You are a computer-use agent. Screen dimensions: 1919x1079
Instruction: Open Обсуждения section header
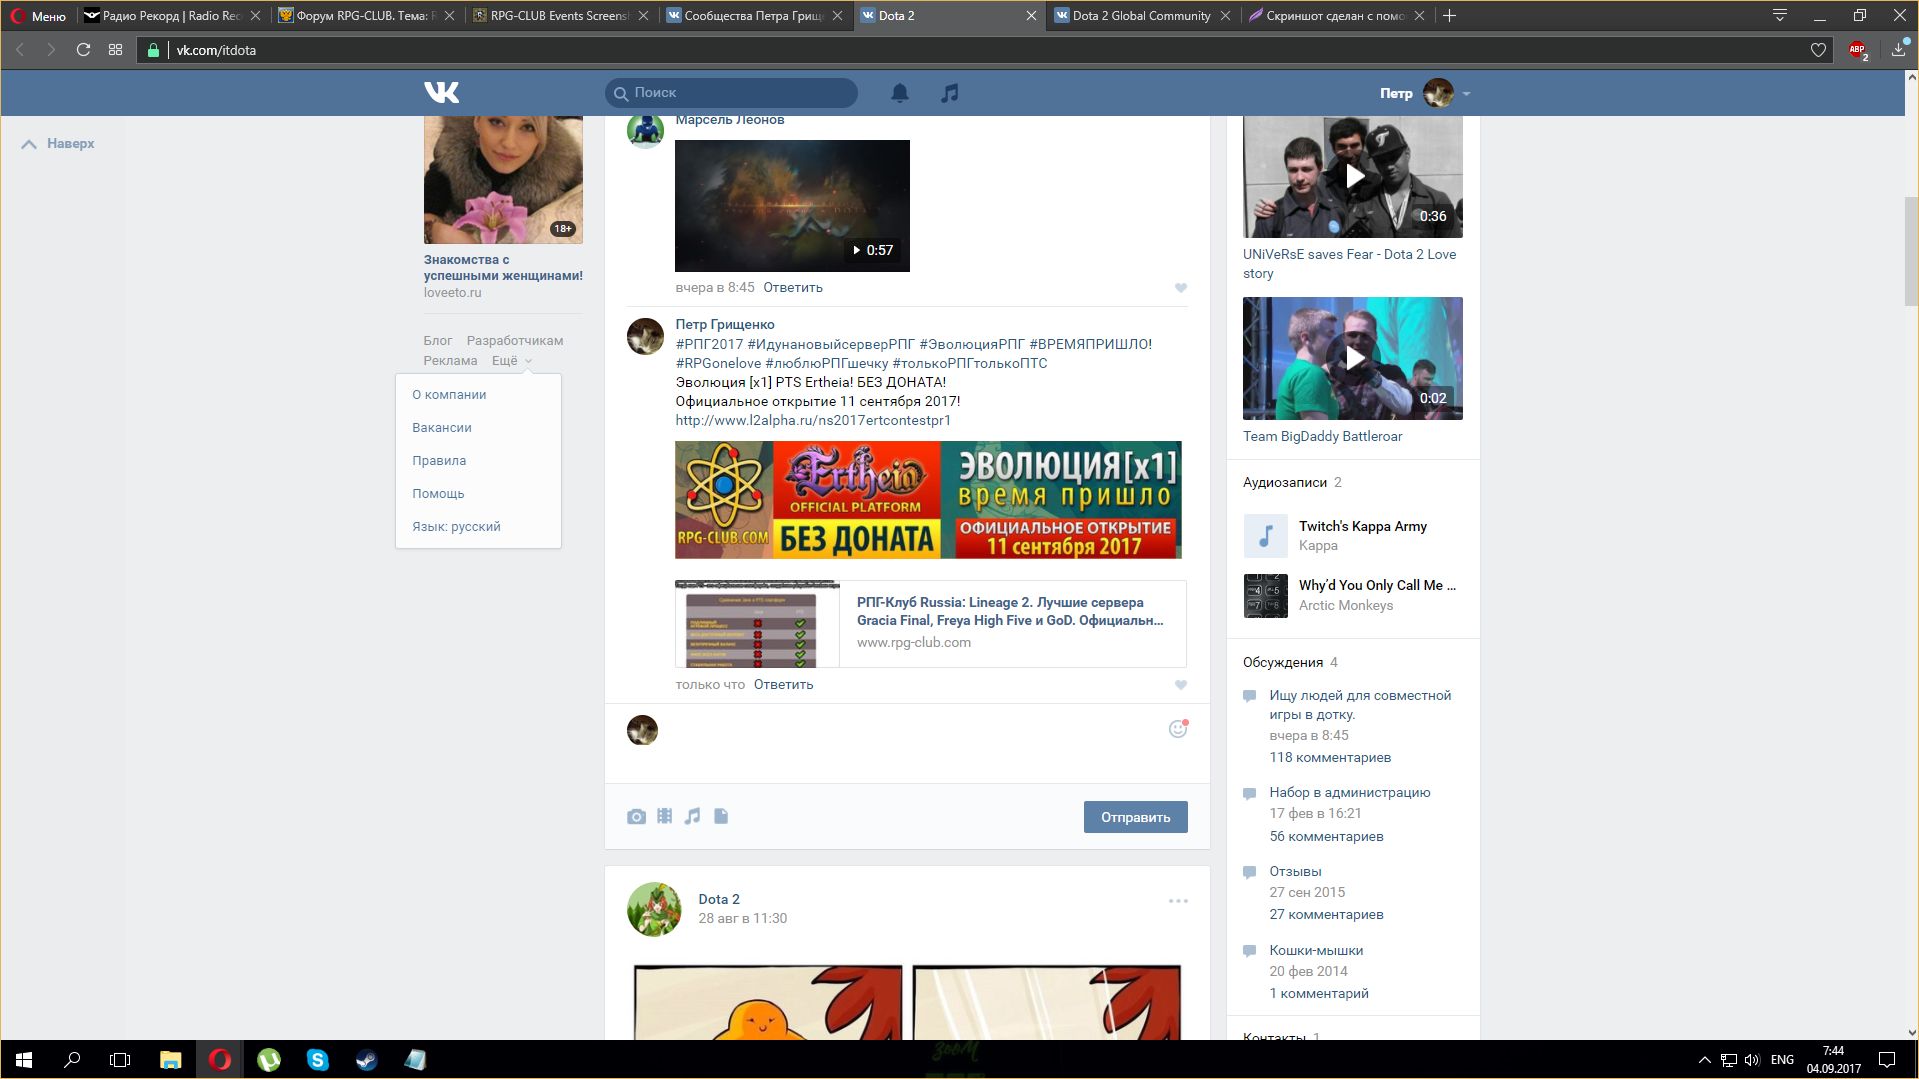(x=1290, y=663)
